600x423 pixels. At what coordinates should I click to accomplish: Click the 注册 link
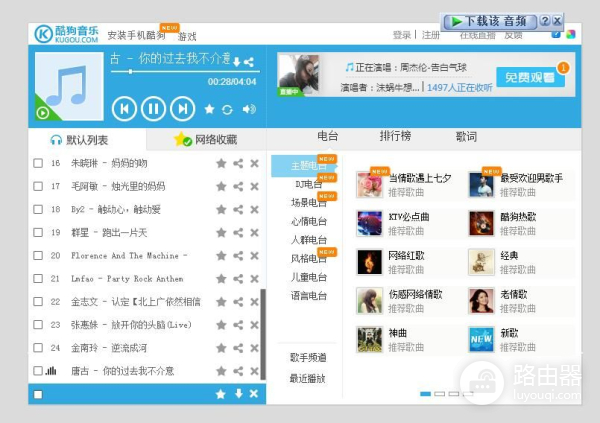pos(430,35)
